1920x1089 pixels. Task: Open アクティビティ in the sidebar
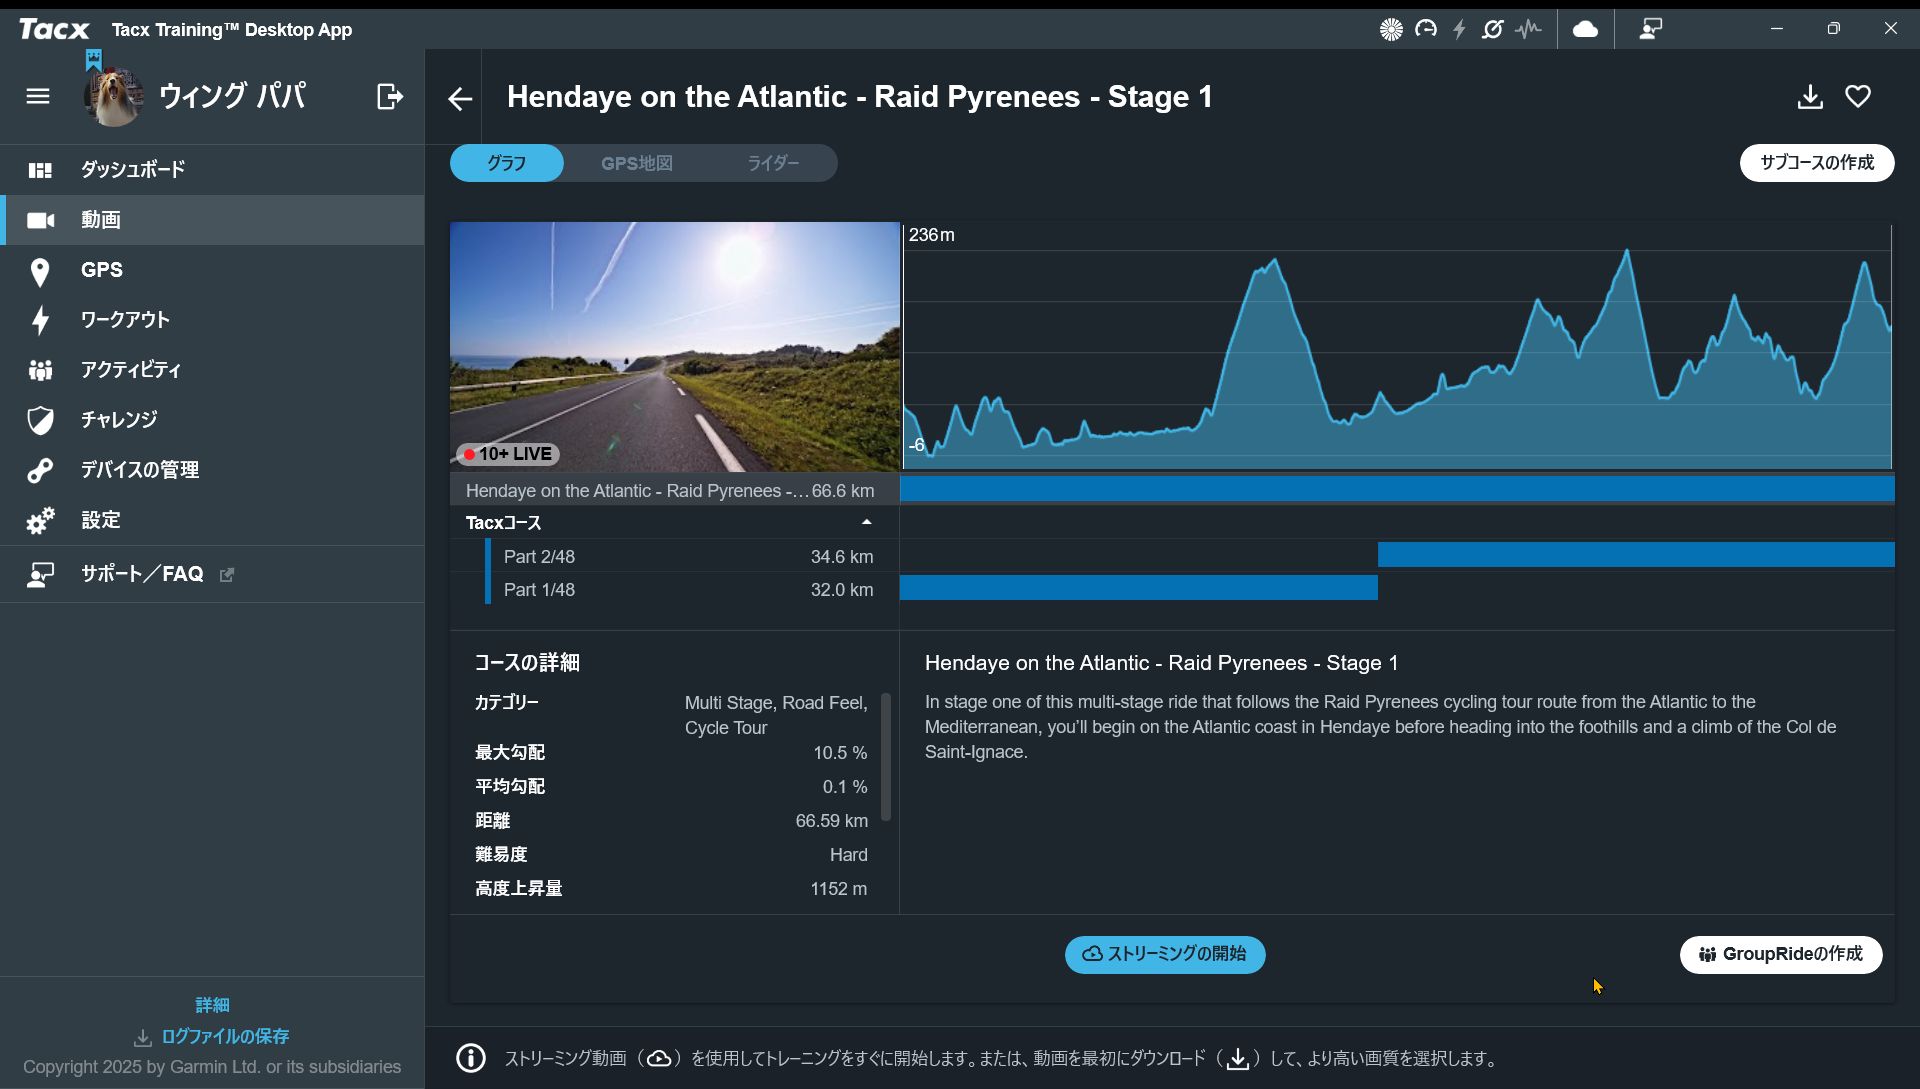212,370
